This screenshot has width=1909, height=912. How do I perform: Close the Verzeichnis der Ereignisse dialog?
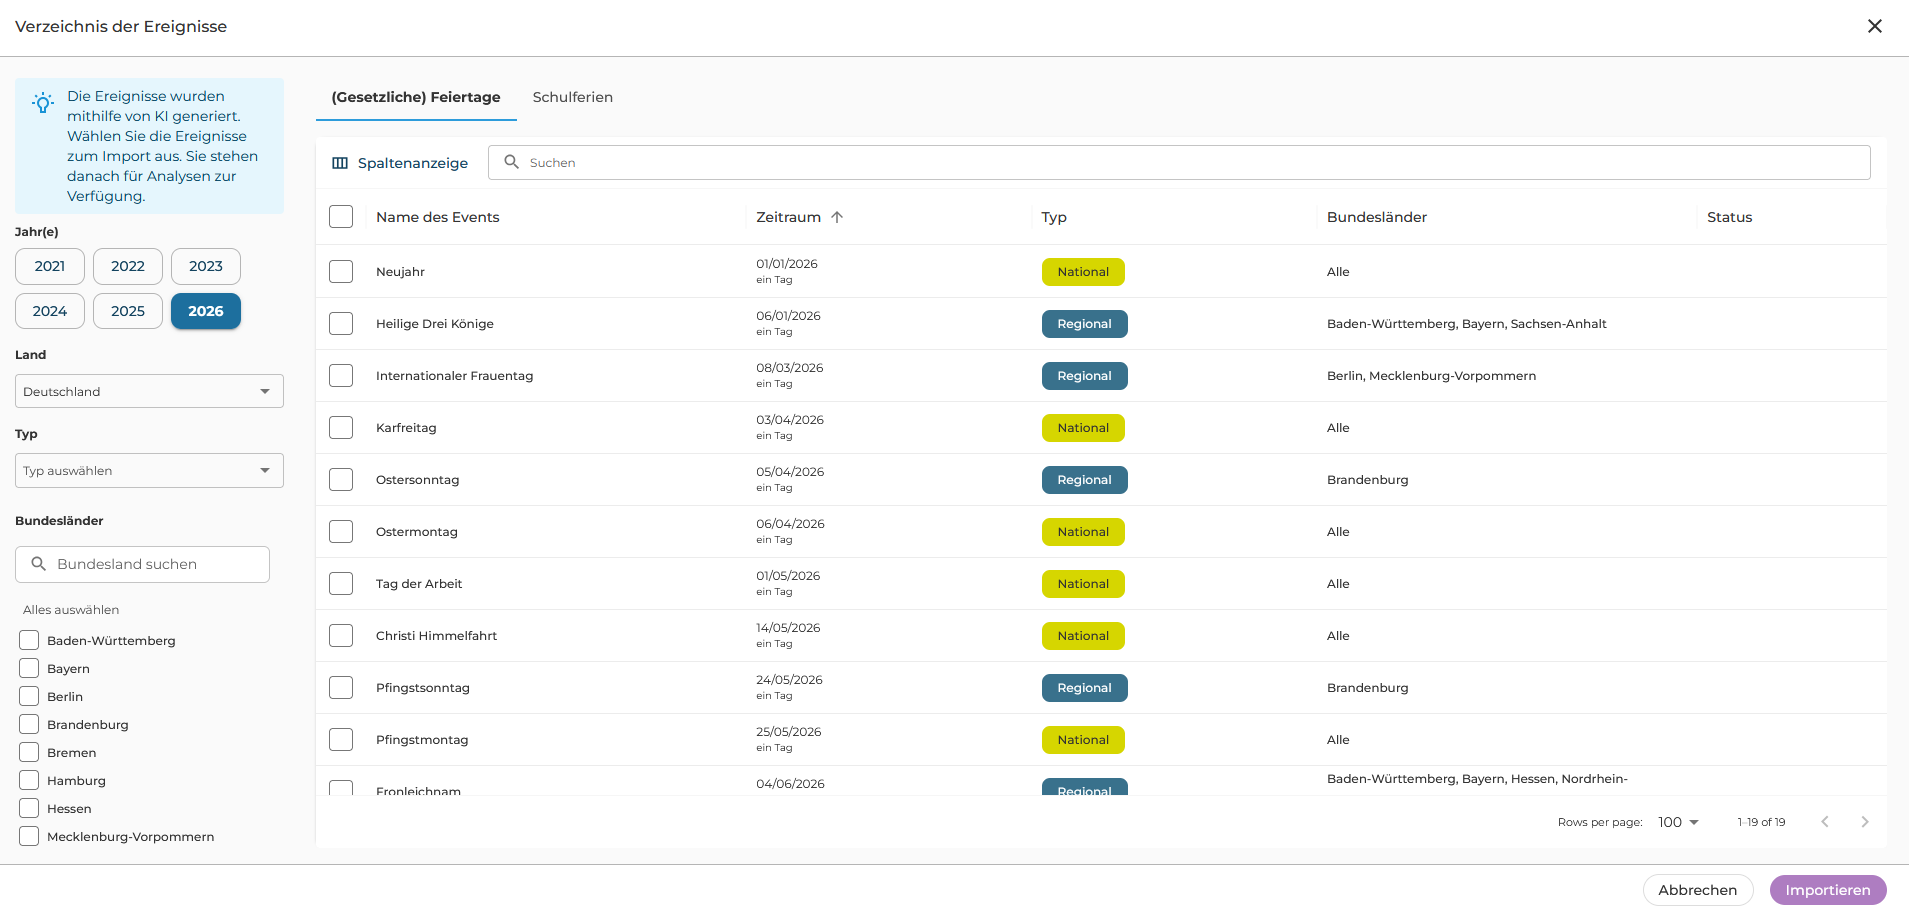tap(1875, 26)
